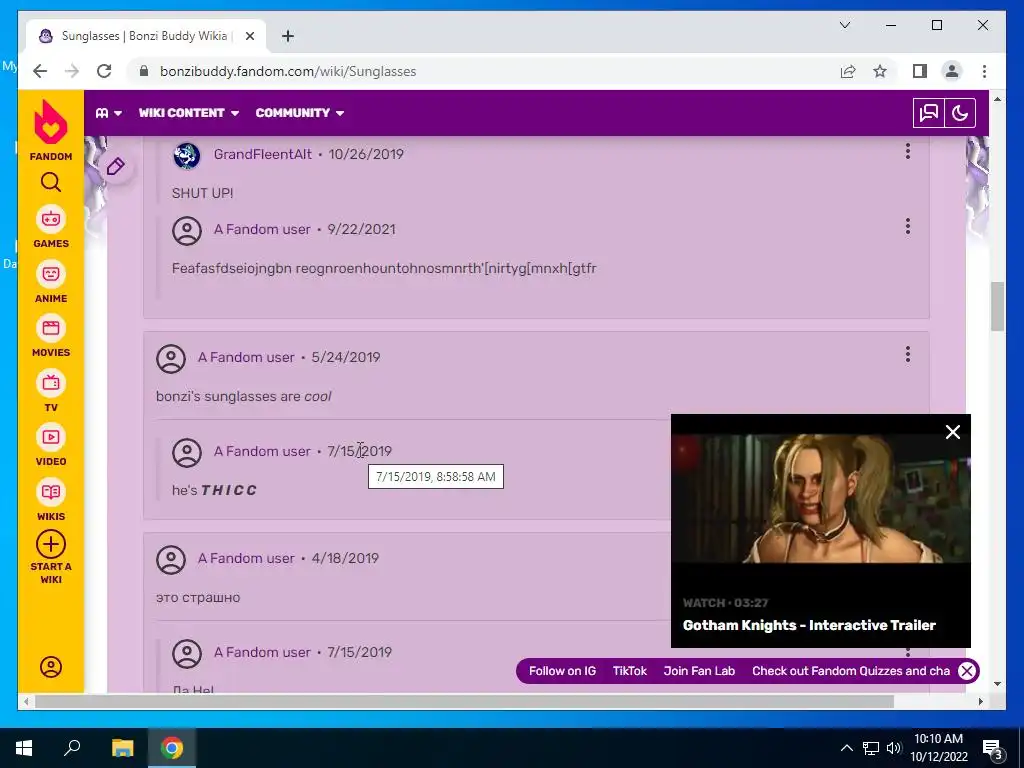This screenshot has height=768, width=1024.
Task: Click the 5/24/2019 comment date
Action: tap(345, 357)
